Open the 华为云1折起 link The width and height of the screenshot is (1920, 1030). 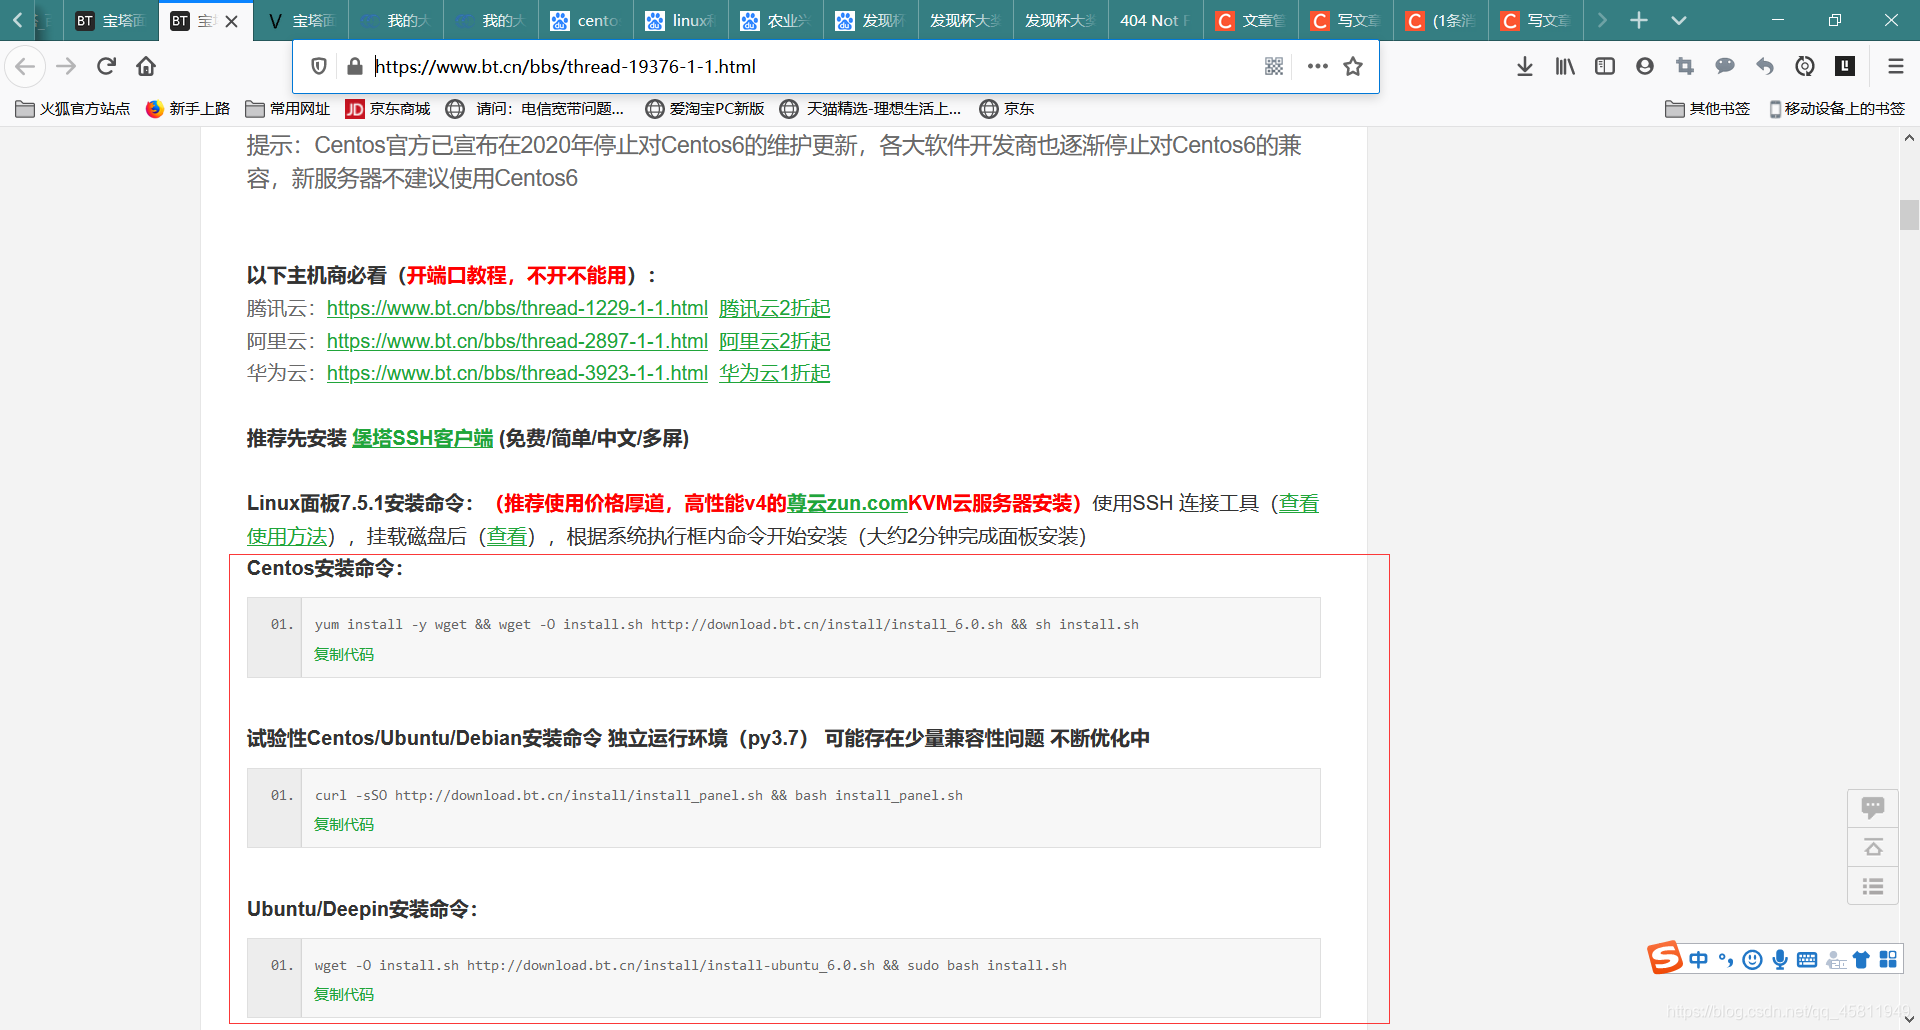tap(775, 373)
